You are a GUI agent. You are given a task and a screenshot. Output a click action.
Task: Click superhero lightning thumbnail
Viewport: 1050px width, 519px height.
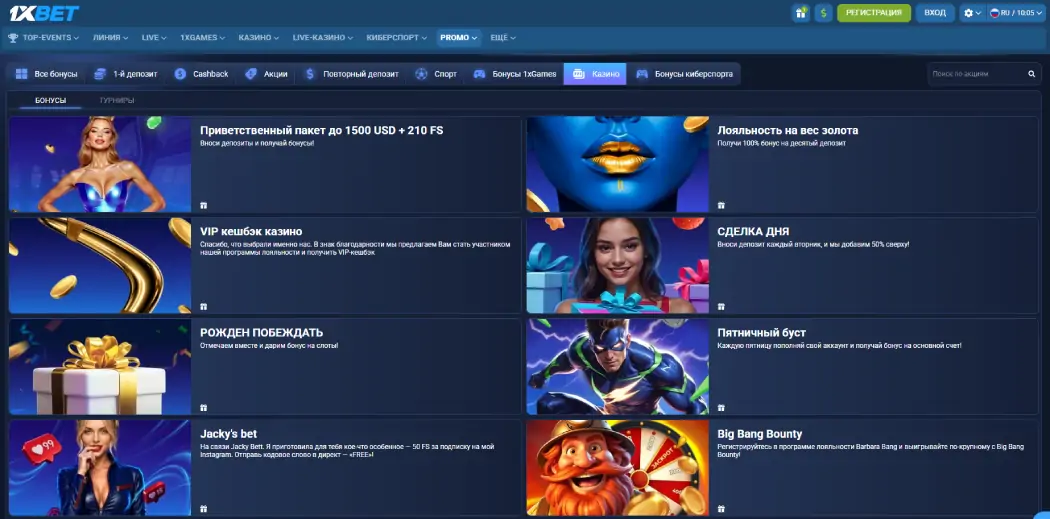617,366
